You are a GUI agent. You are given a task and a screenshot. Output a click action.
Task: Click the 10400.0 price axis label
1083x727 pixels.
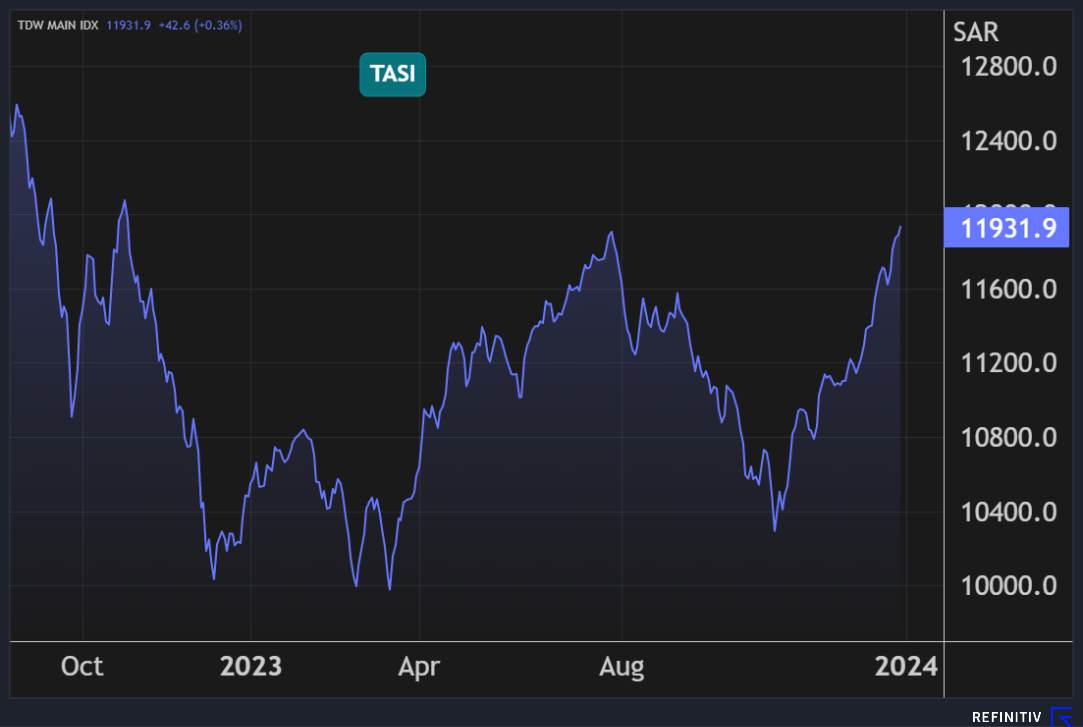[1007, 511]
